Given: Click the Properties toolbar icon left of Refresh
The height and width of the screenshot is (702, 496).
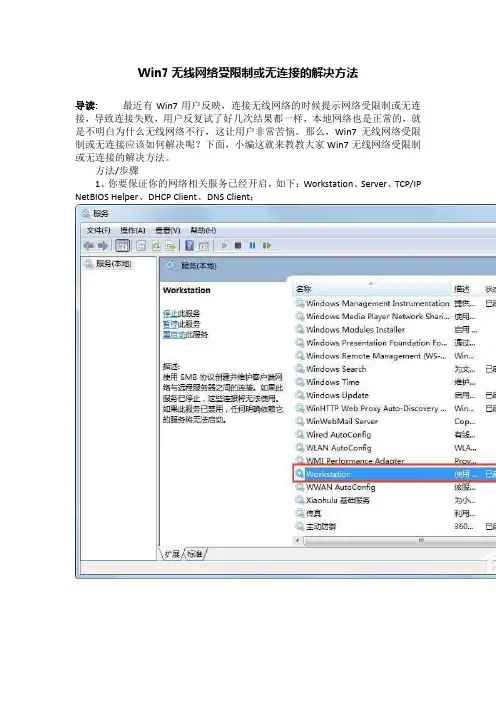Looking at the screenshot, I should tap(141, 245).
